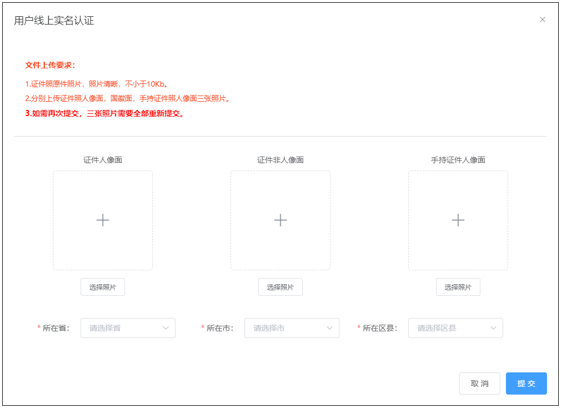Click plus icon under 手持证件人像面

(458, 220)
